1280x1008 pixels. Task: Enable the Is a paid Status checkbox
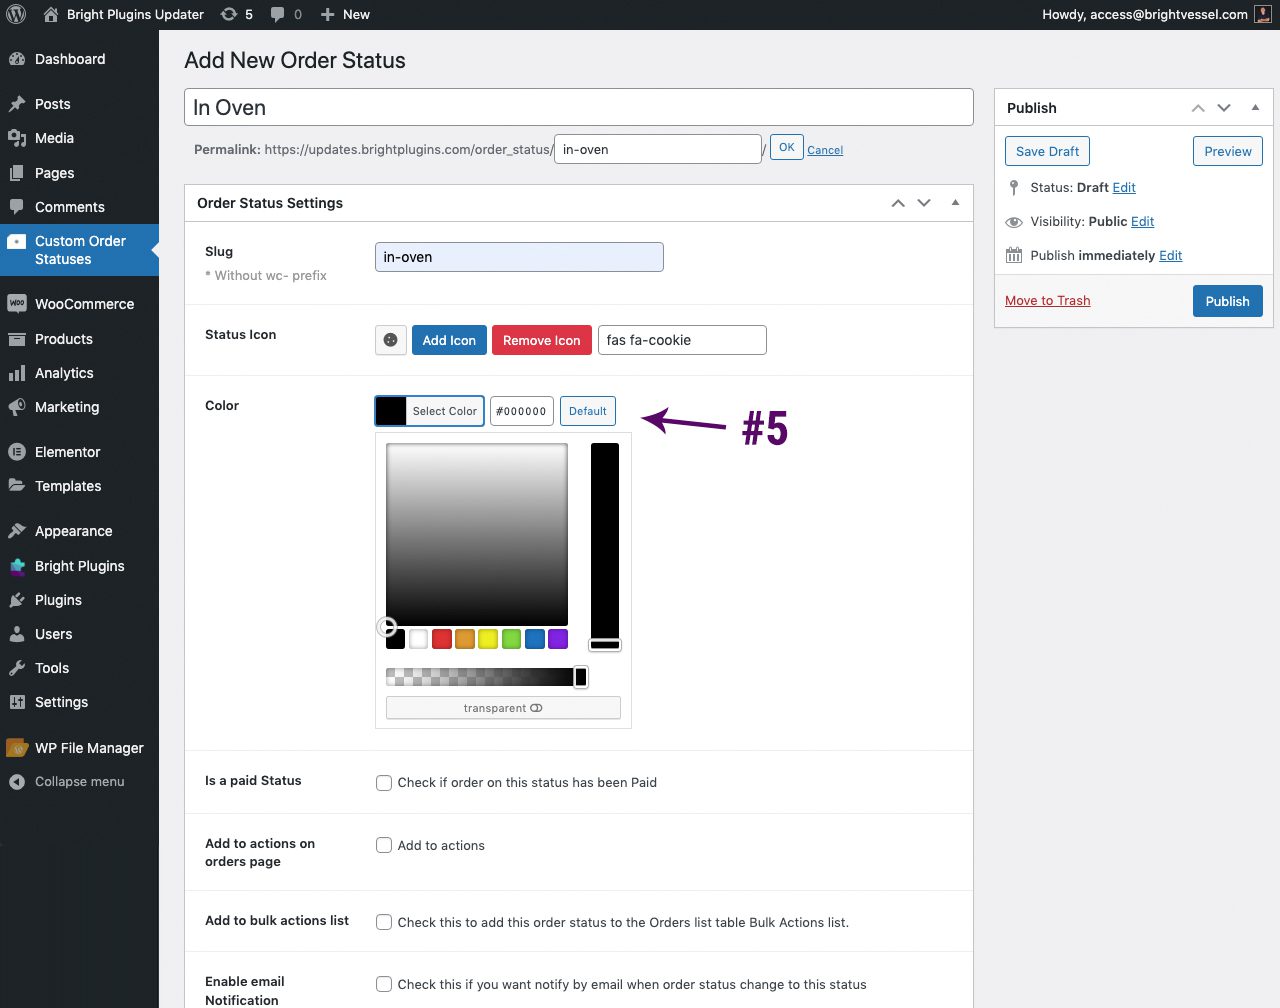[384, 783]
